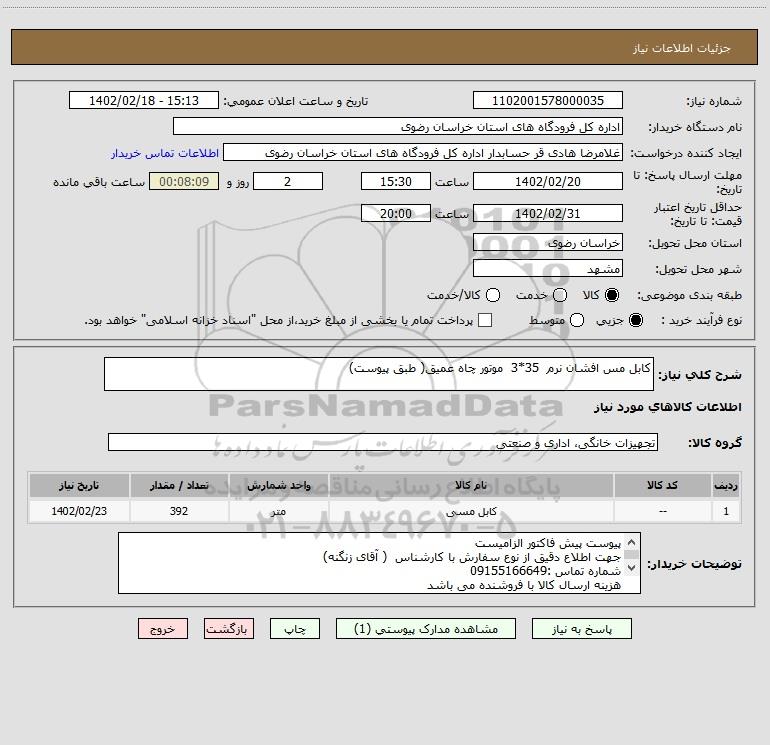Click the ردیف column header
Viewport: 770px width, 745px height.
coord(726,486)
